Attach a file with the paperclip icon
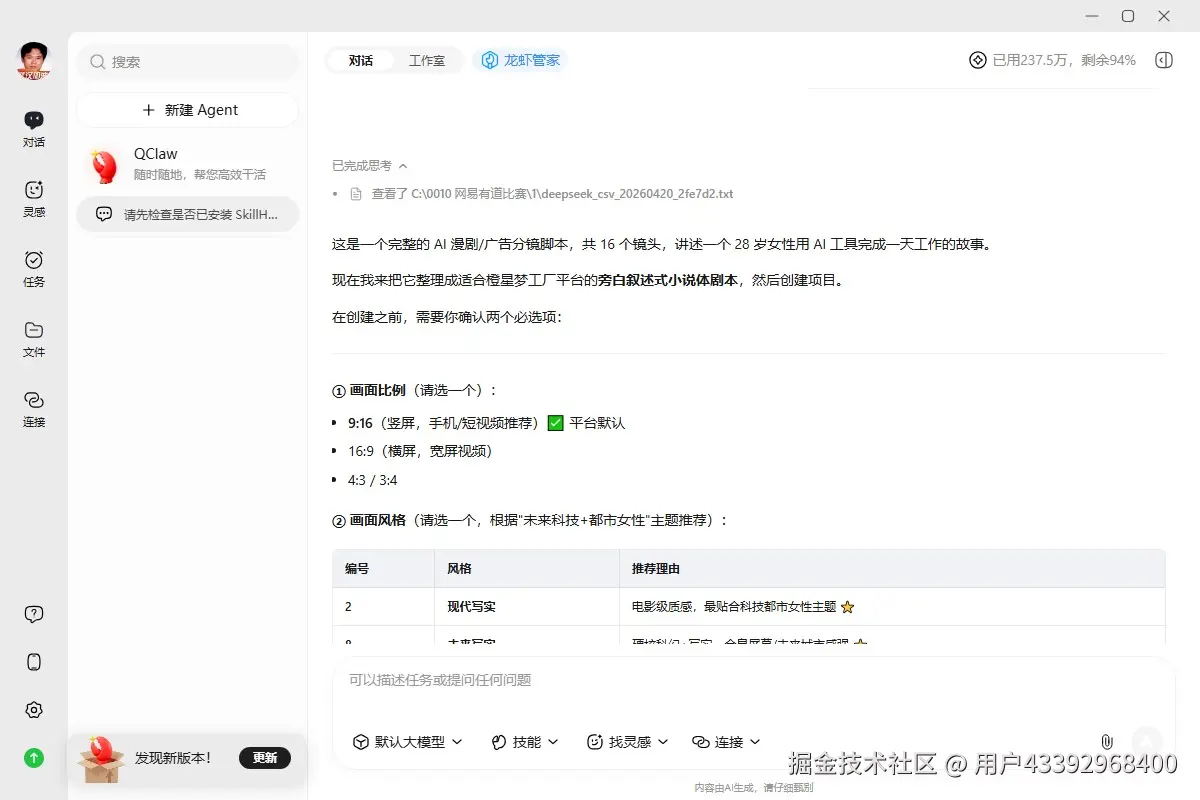 tap(1106, 742)
